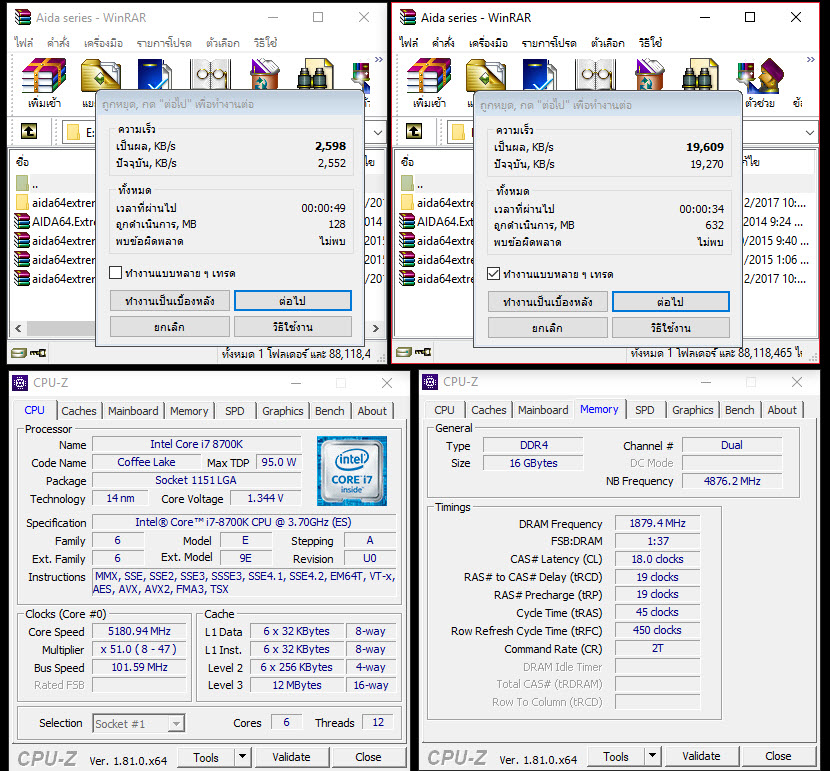Click the Test icon in left WinRAR toolbar
Viewport: 830px width, 771px height.
coord(155,75)
